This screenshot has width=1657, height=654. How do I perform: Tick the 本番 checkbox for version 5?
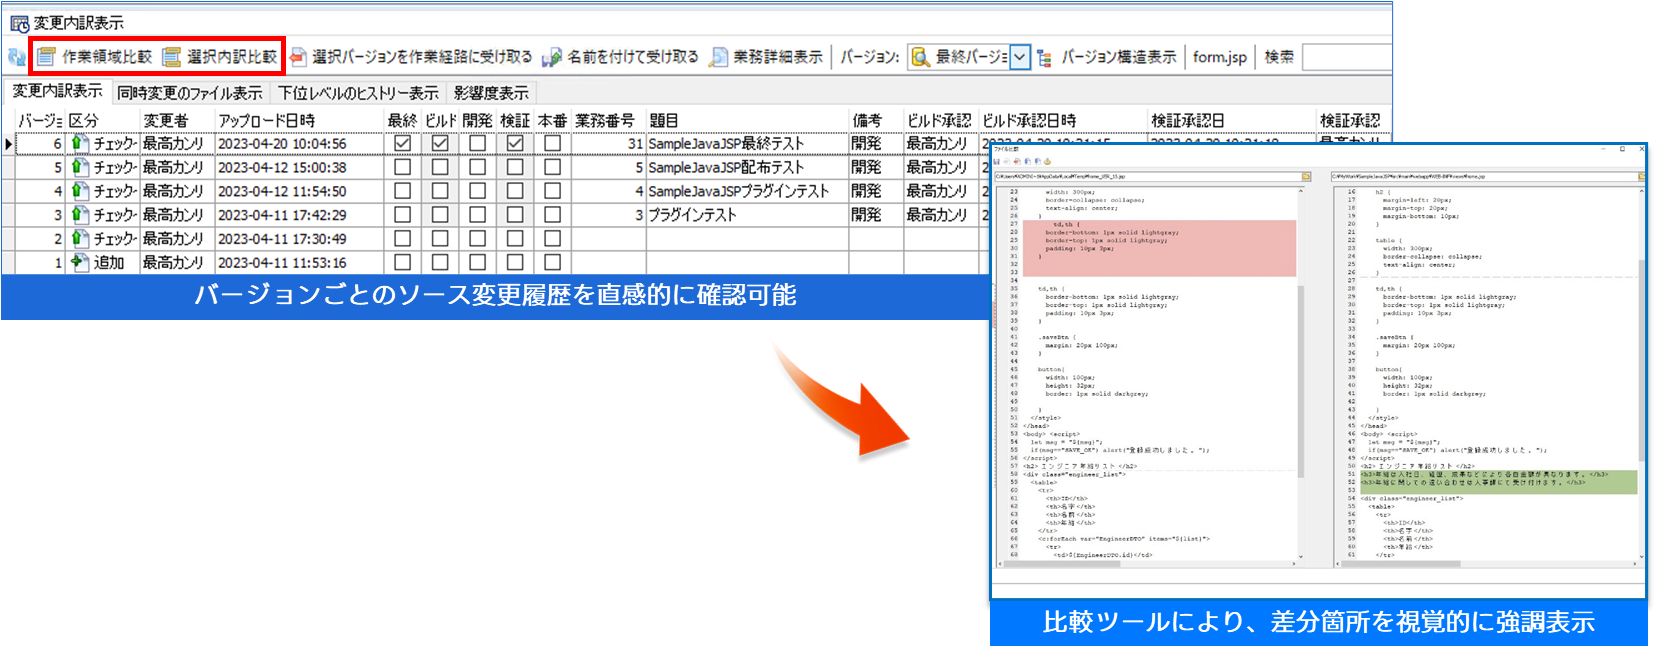[x=552, y=167]
